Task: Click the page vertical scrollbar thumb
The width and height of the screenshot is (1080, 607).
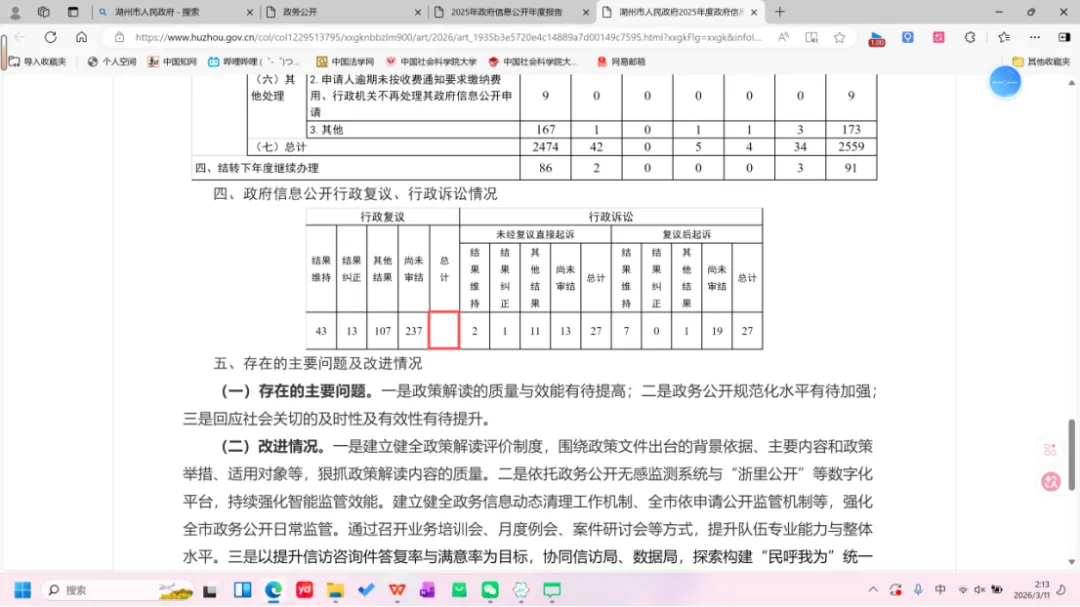Action: [1071, 455]
